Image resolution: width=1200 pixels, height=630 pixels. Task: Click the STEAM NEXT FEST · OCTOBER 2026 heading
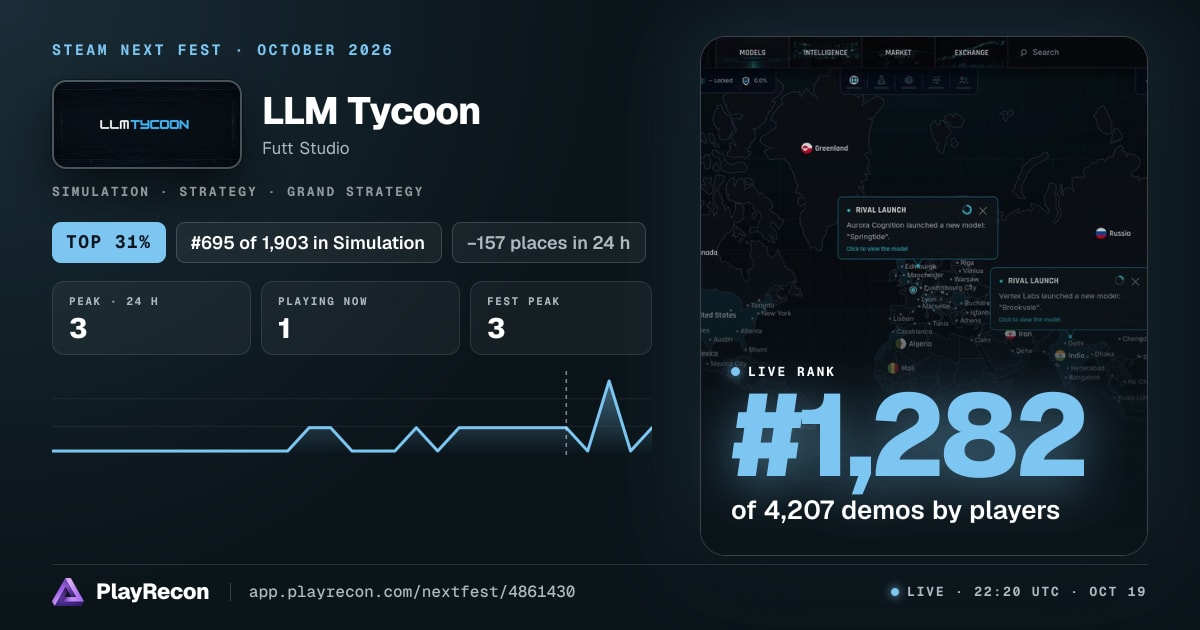tap(222, 50)
